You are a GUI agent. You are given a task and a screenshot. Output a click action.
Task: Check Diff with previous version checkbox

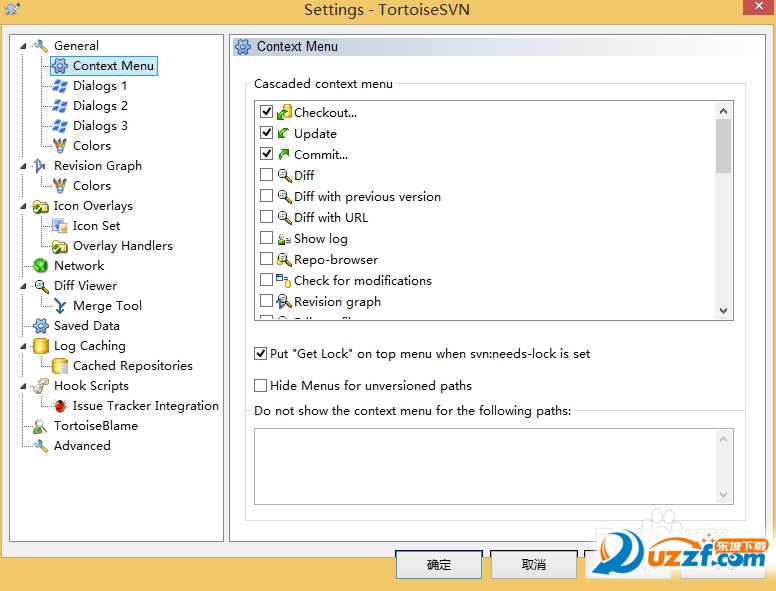click(x=266, y=196)
